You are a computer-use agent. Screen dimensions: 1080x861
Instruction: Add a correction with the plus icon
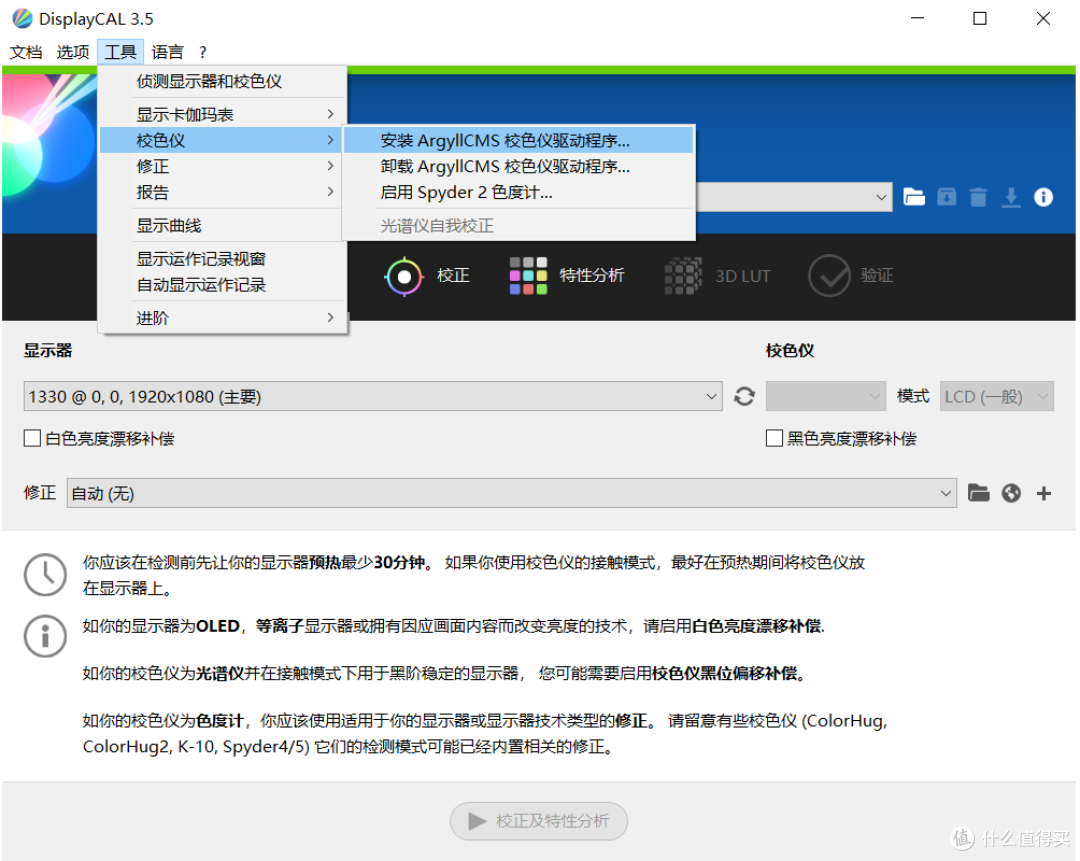[x=1043, y=493]
